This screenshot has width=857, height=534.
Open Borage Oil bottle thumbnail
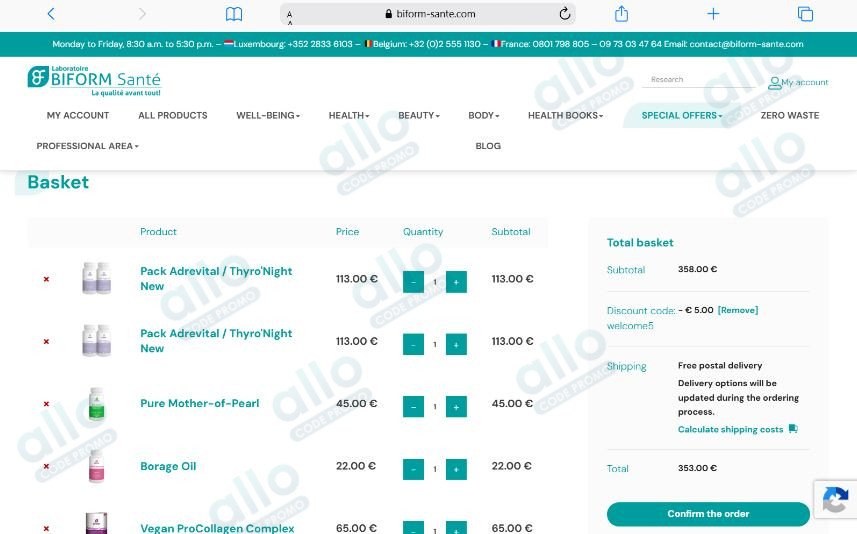click(x=96, y=466)
